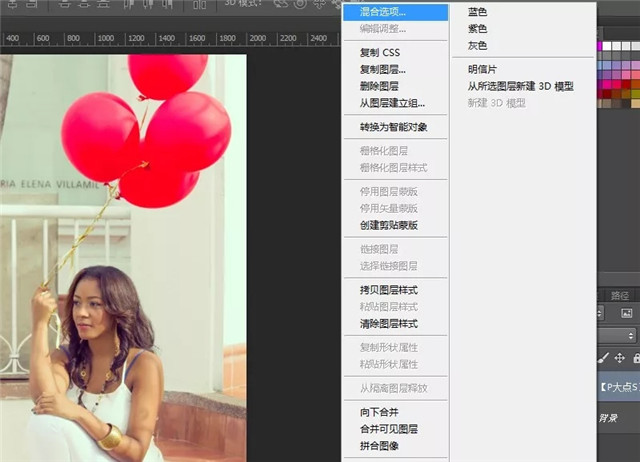640x462 pixels.
Task: Pick 灰色 layer color label
Action: [477, 46]
